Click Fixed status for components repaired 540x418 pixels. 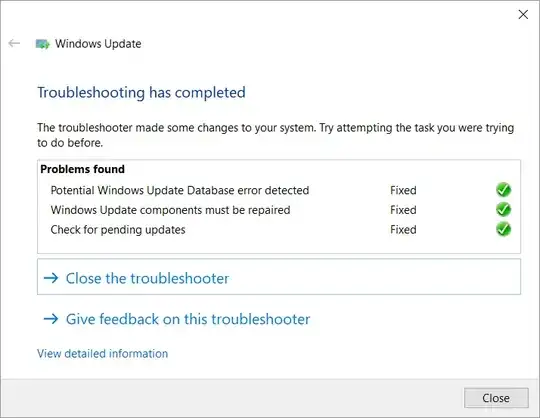(403, 210)
